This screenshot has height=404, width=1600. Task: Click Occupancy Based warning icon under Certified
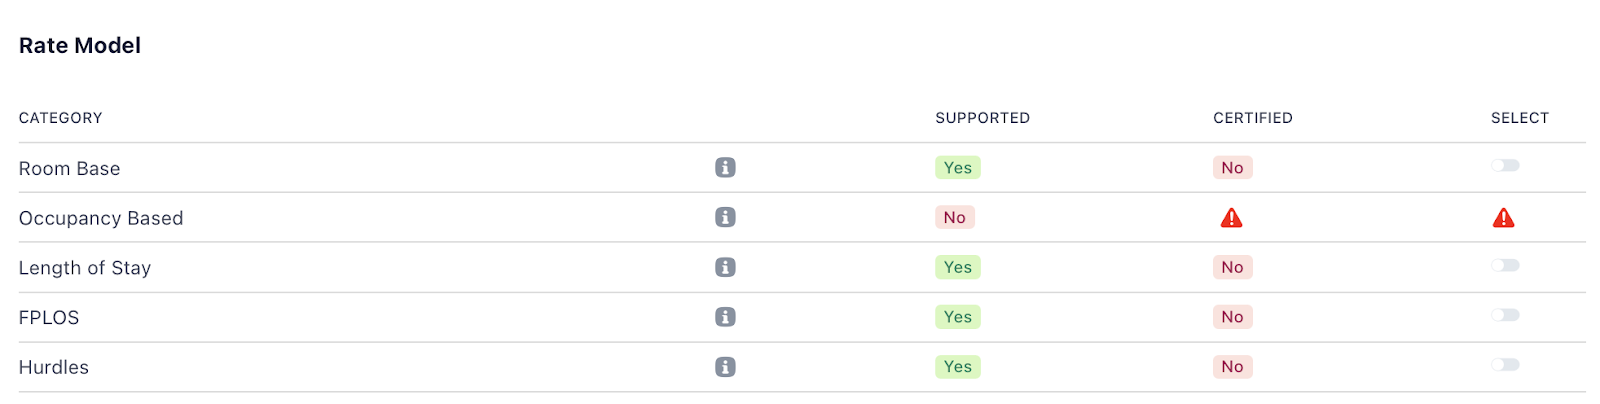[1231, 218]
